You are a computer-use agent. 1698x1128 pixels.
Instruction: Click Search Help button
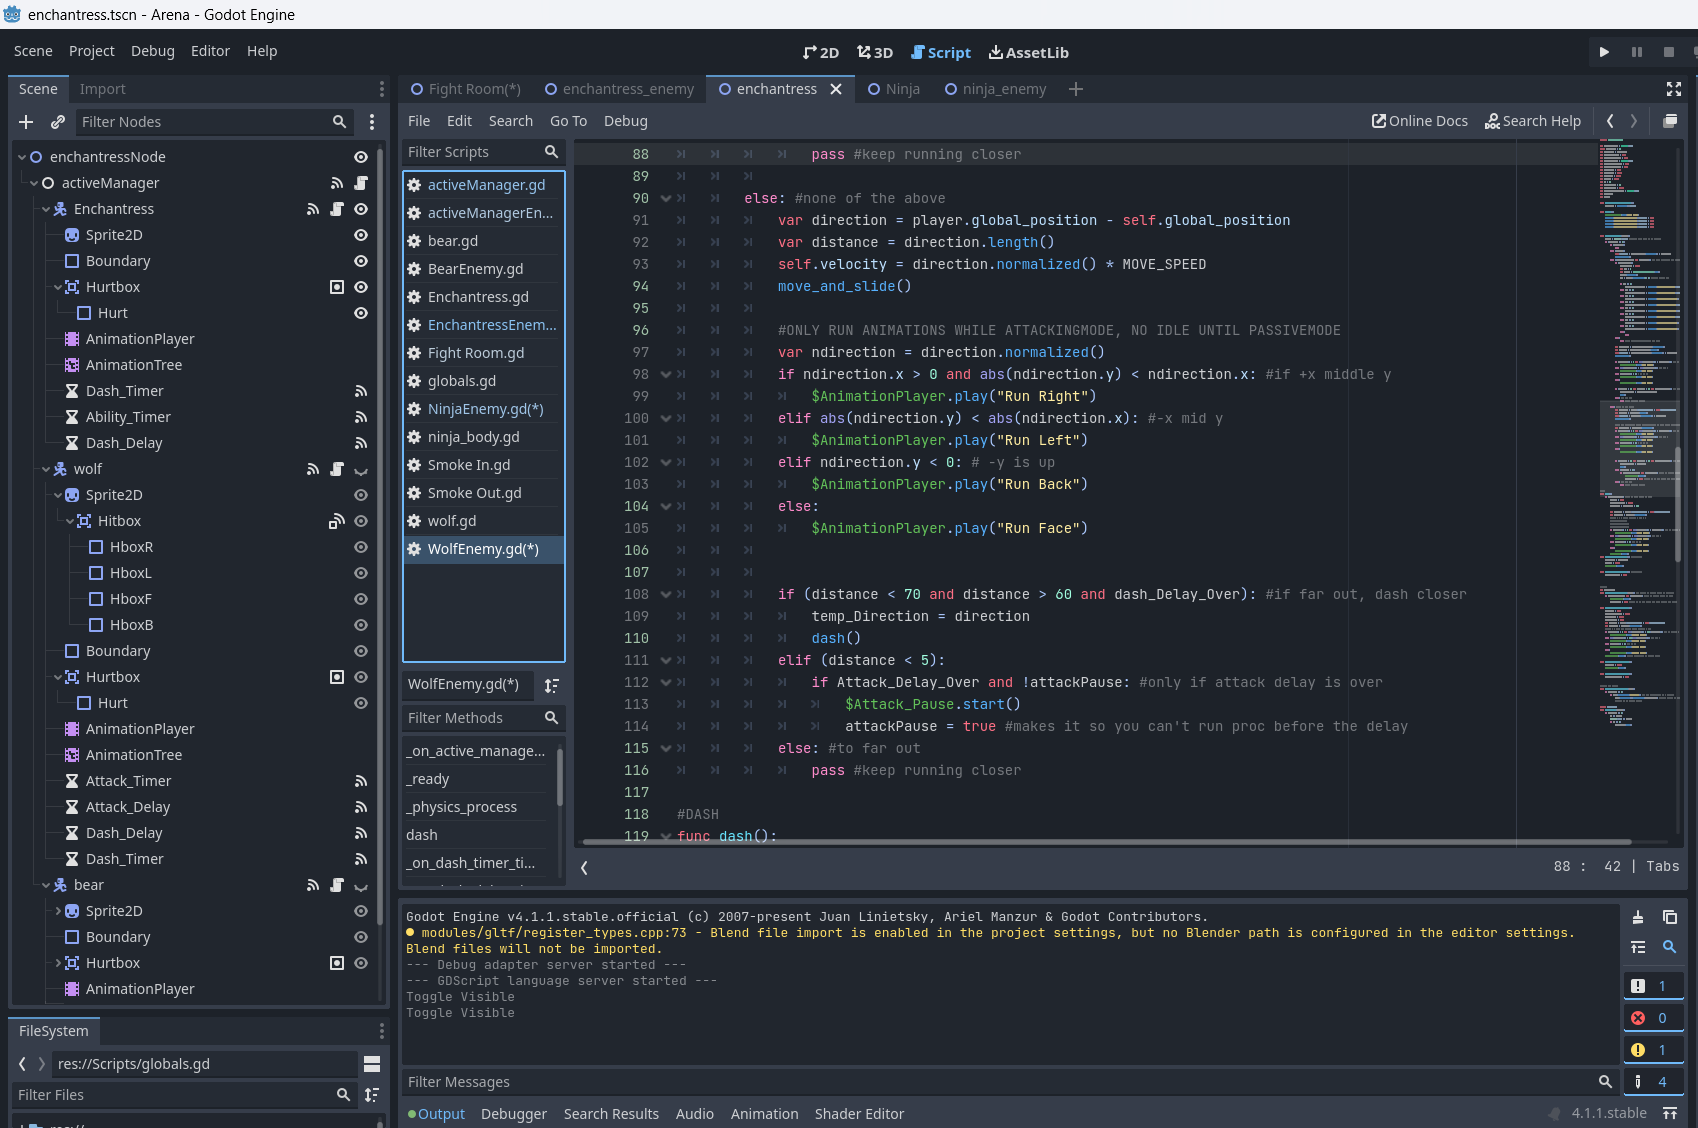coord(1533,121)
